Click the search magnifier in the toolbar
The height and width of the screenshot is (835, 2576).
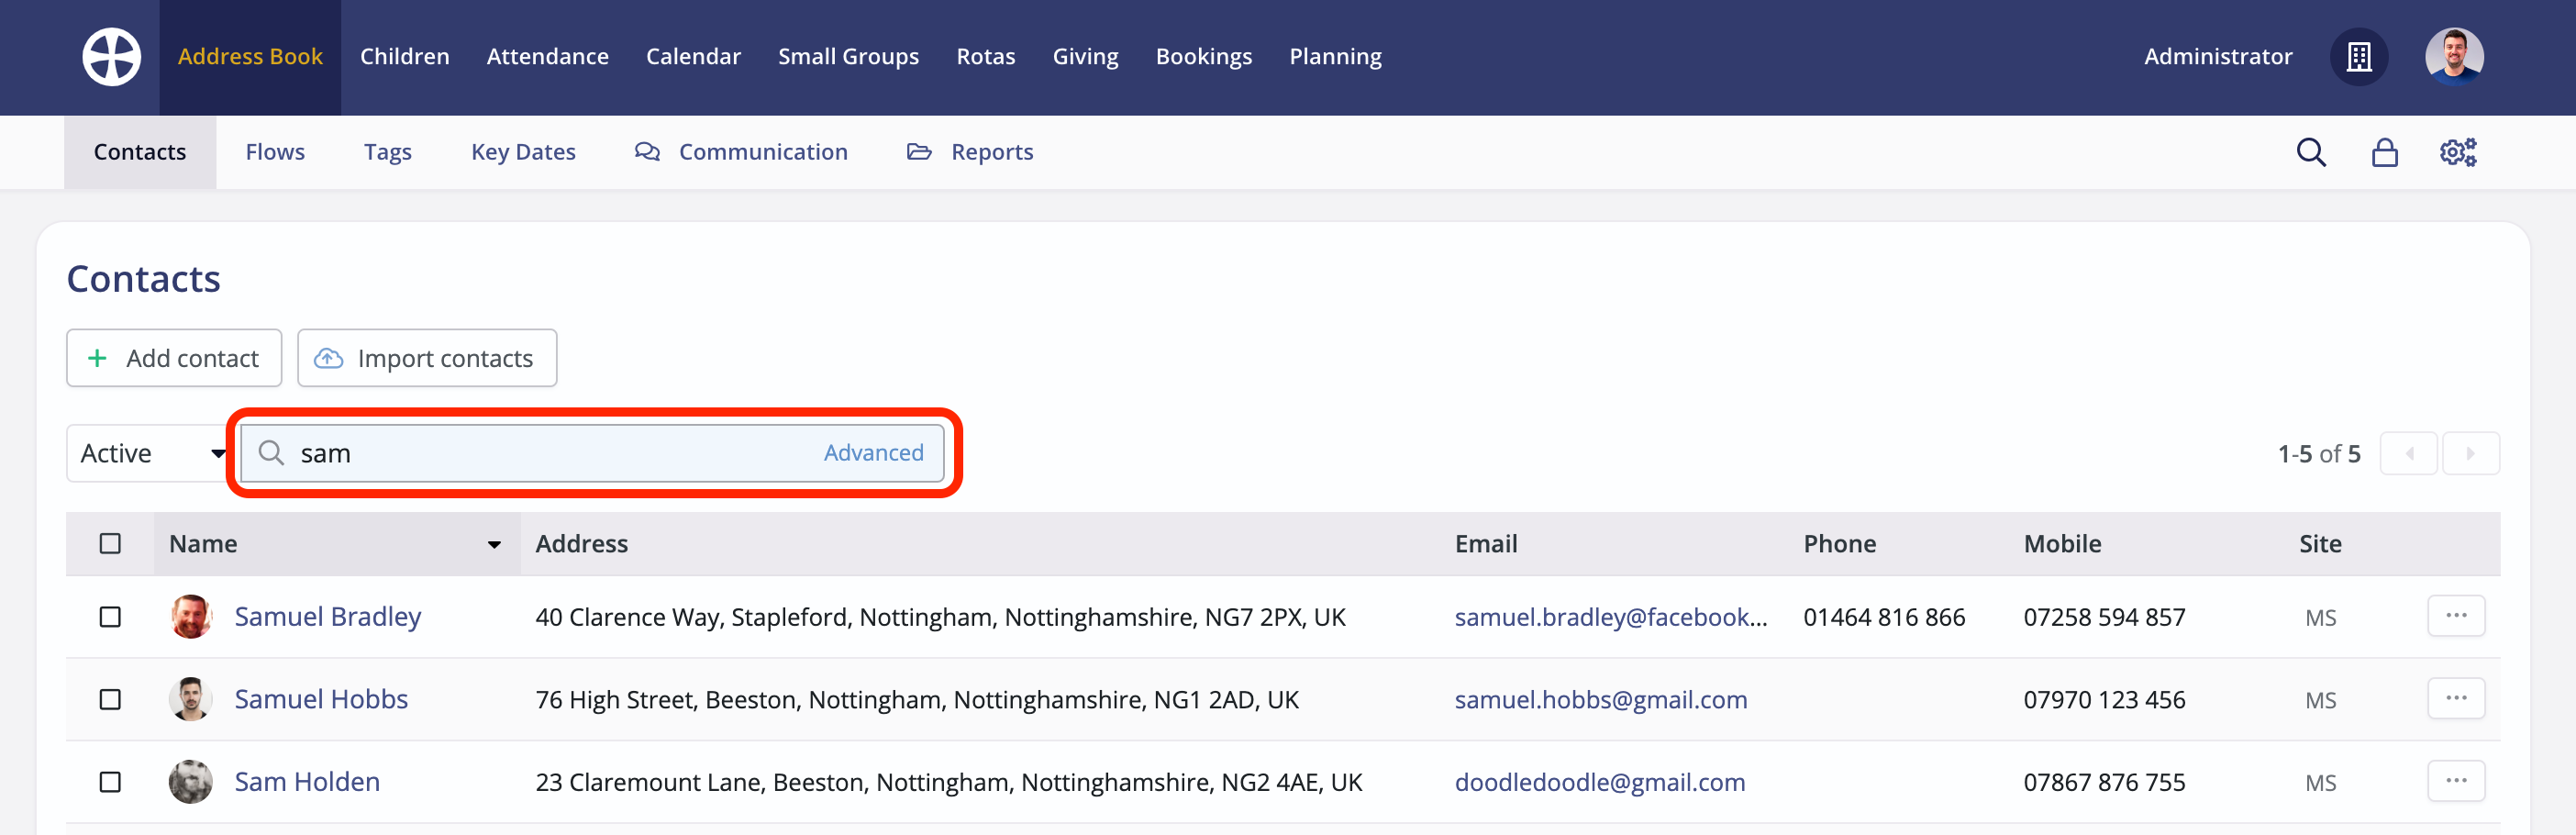tap(2311, 152)
